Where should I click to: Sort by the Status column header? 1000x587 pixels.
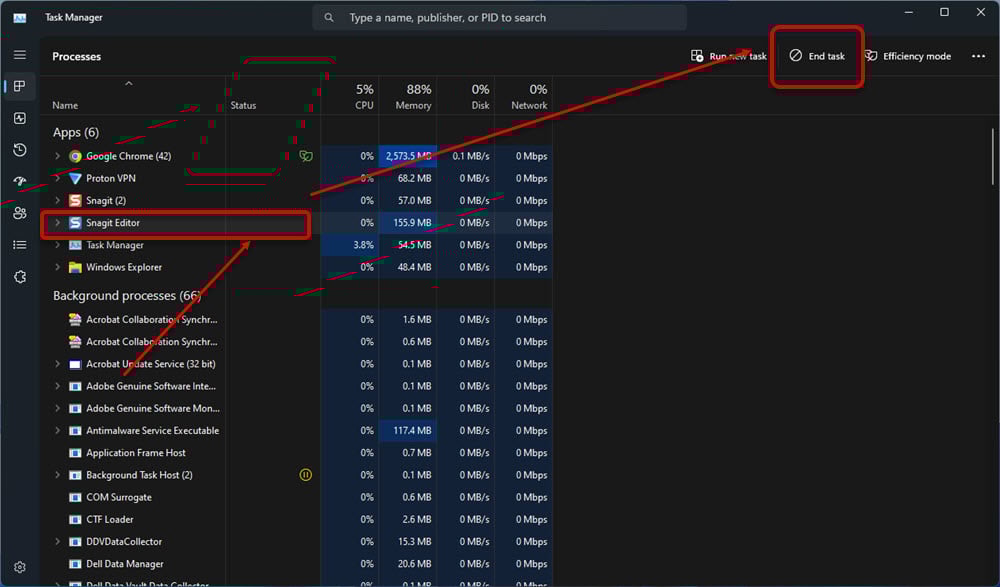(243, 105)
